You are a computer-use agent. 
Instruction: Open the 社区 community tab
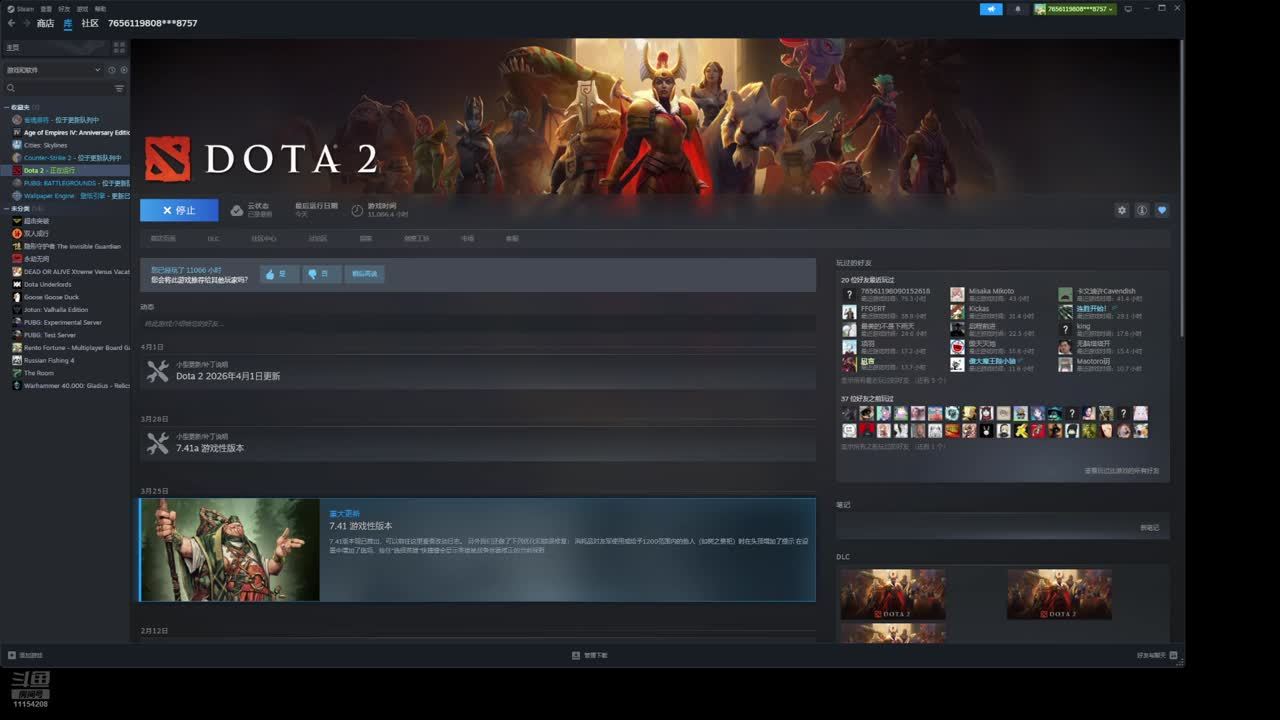(90, 23)
